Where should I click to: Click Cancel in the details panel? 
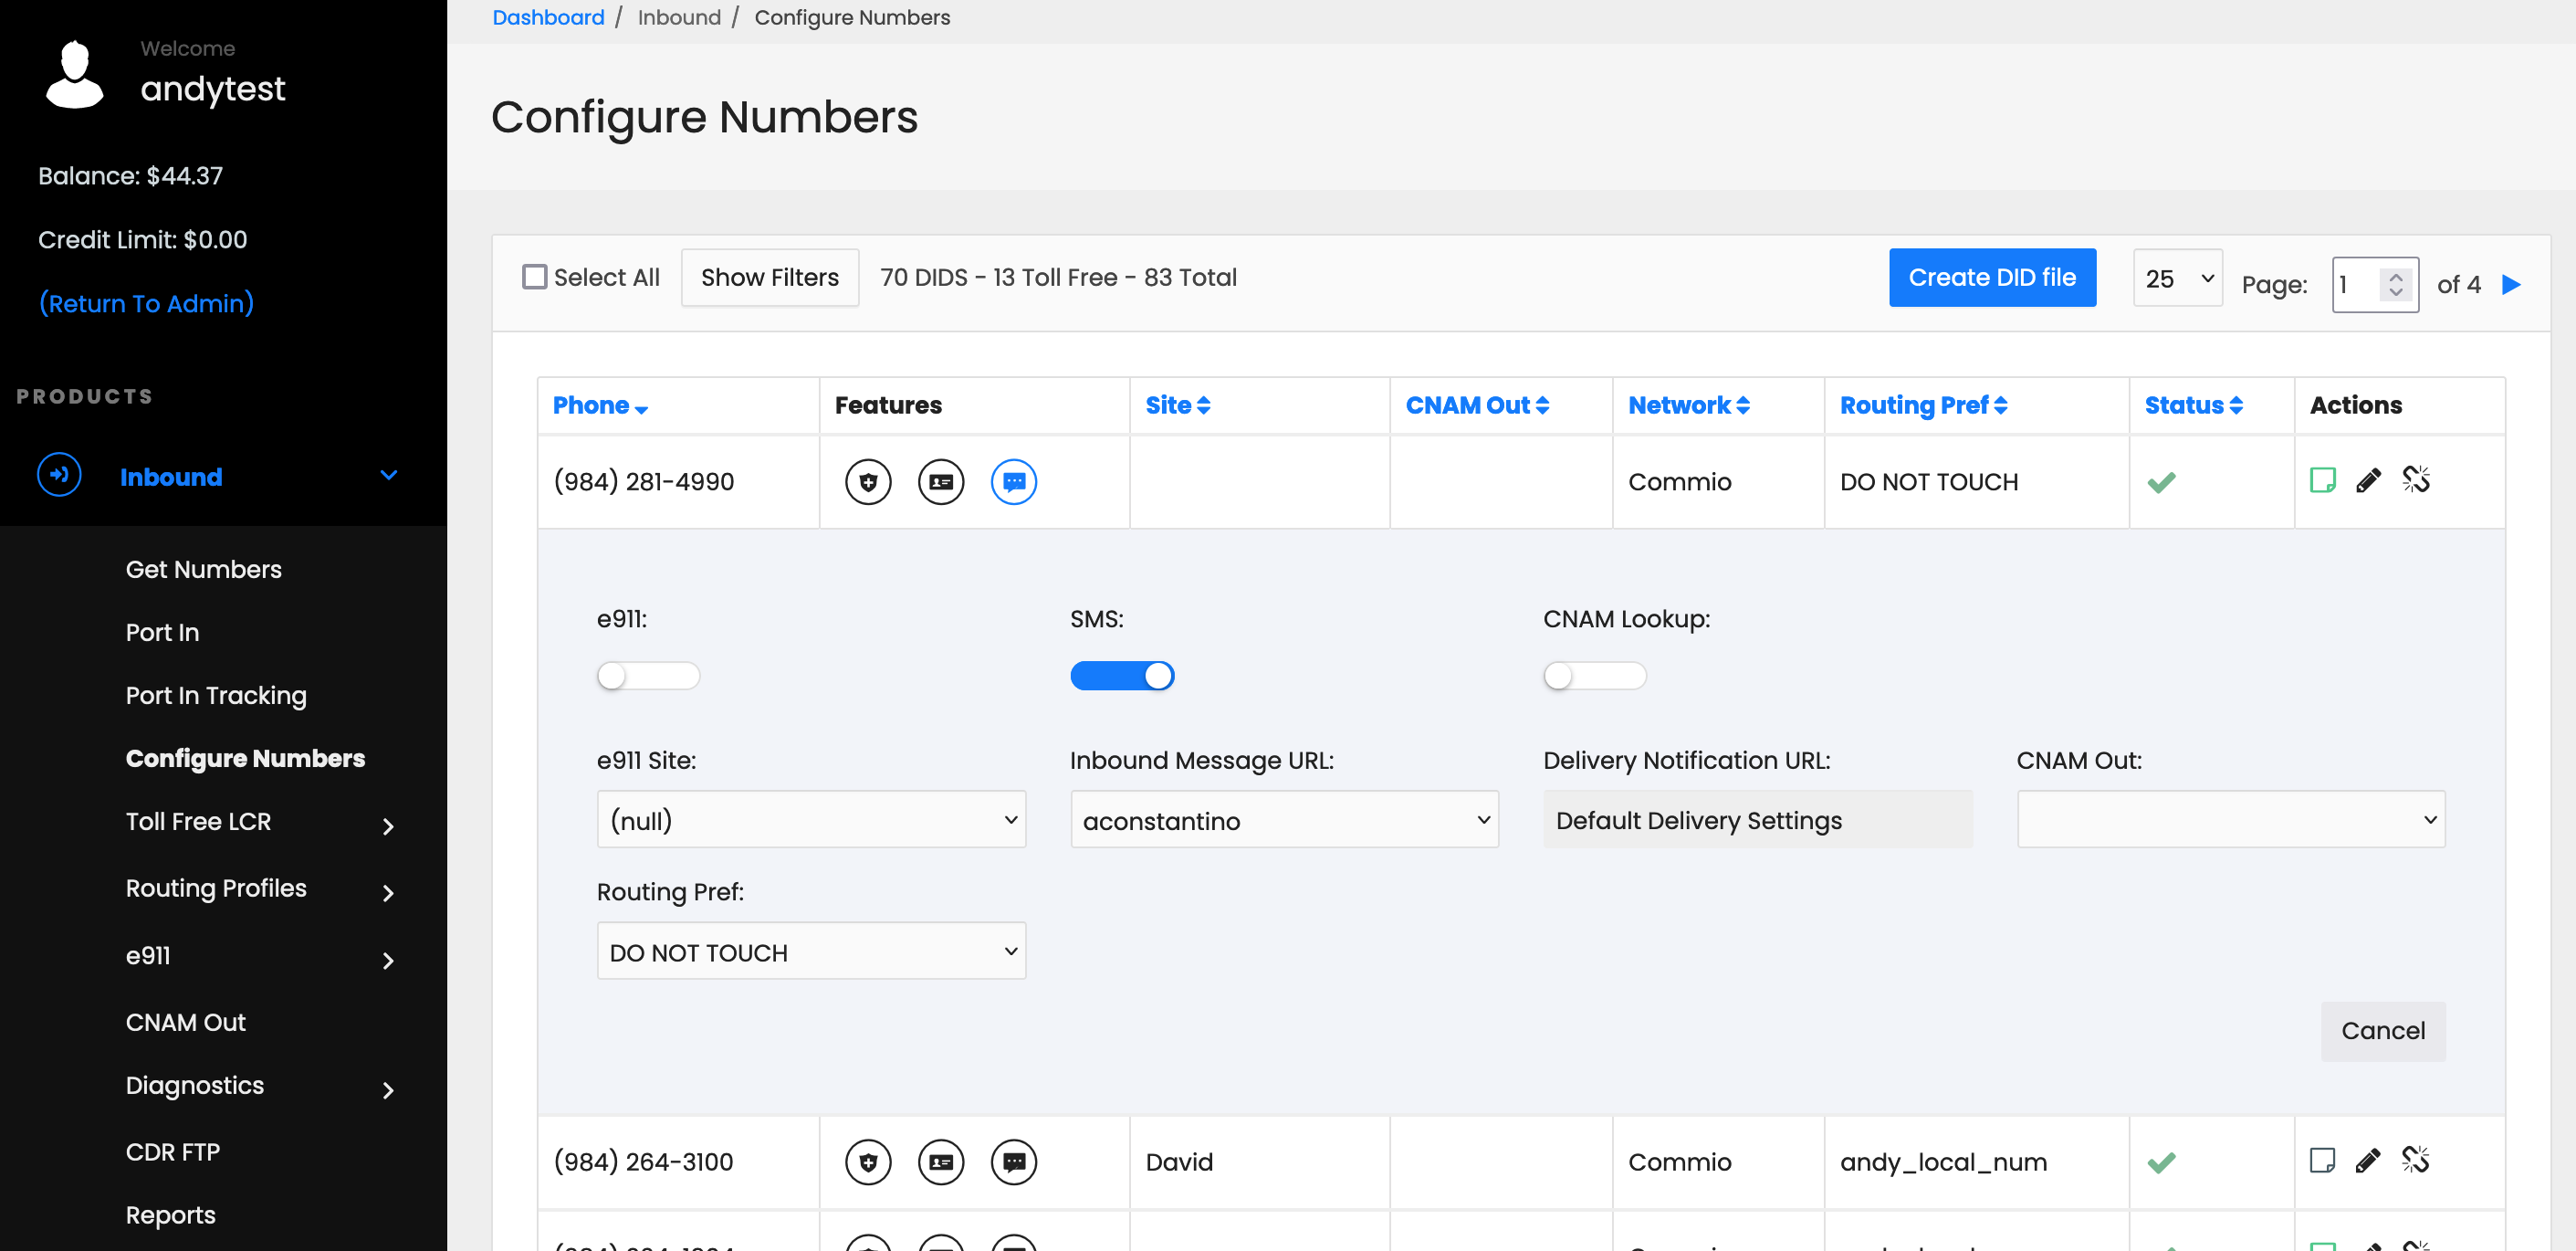pos(2383,1031)
